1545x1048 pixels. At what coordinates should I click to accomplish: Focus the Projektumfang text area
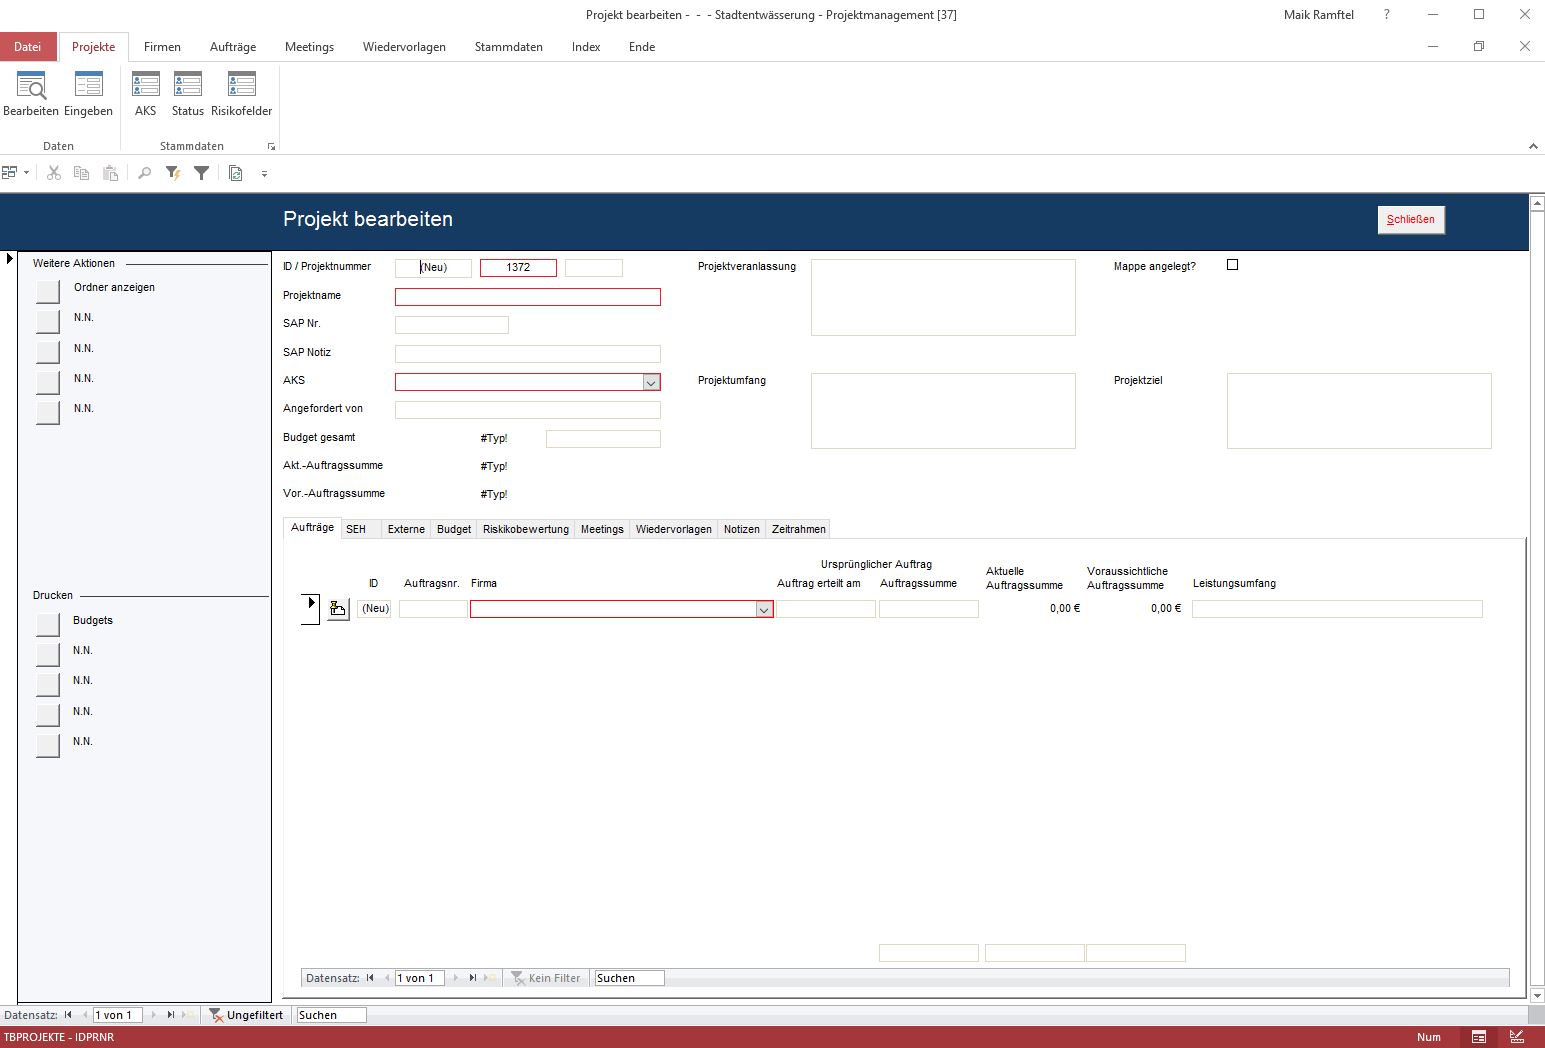[x=943, y=411]
